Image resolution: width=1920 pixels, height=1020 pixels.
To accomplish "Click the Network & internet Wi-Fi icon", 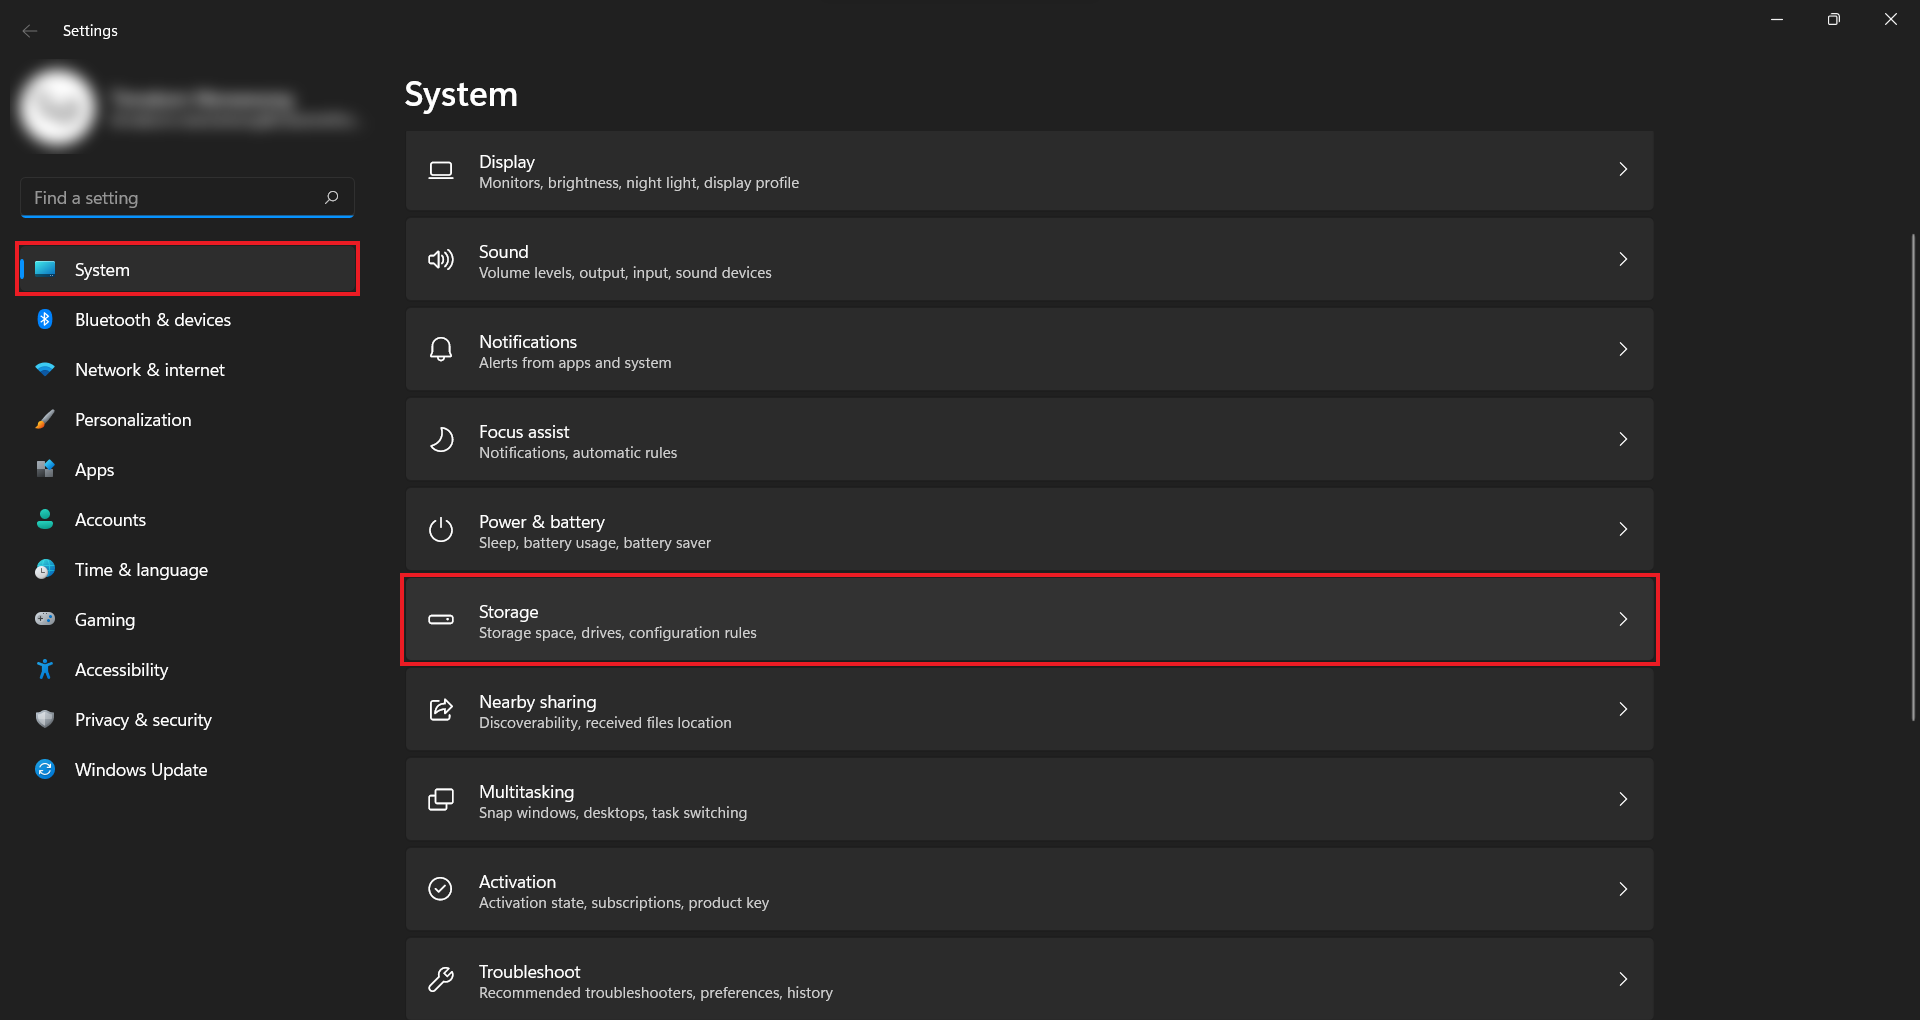I will [45, 369].
